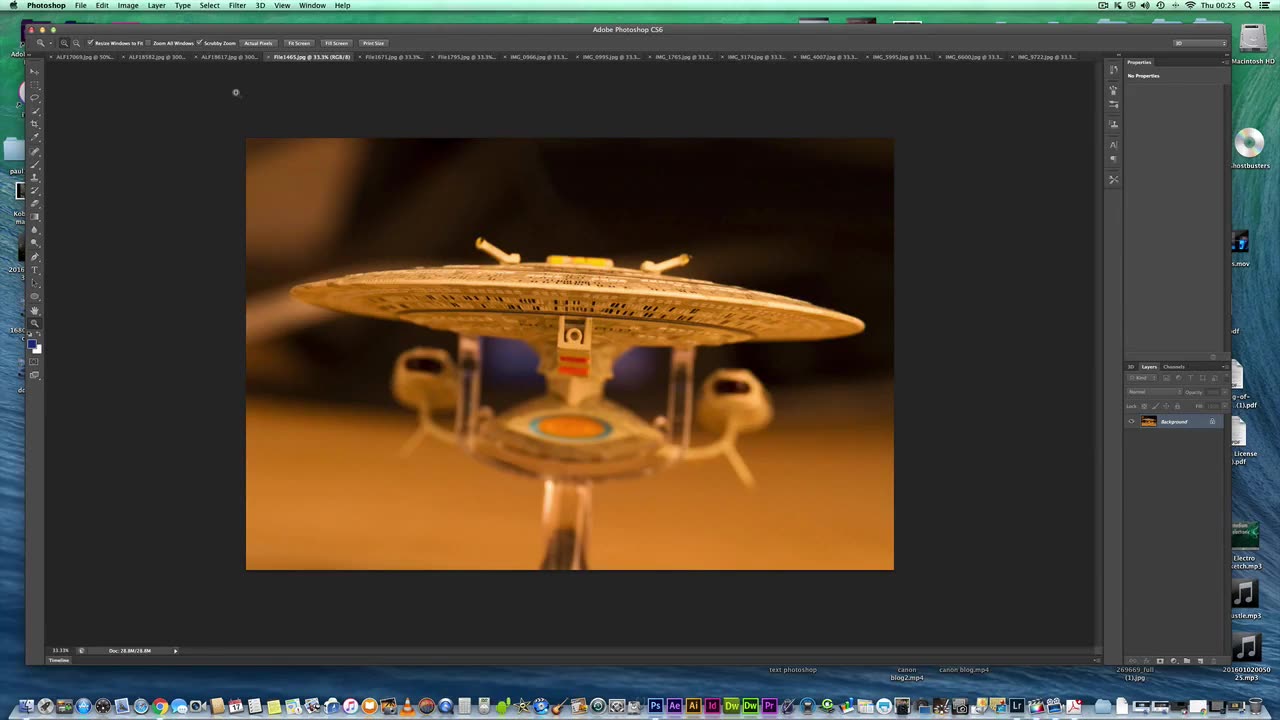This screenshot has height=720, width=1280.
Task: Open the Filter menu
Action: point(237,6)
